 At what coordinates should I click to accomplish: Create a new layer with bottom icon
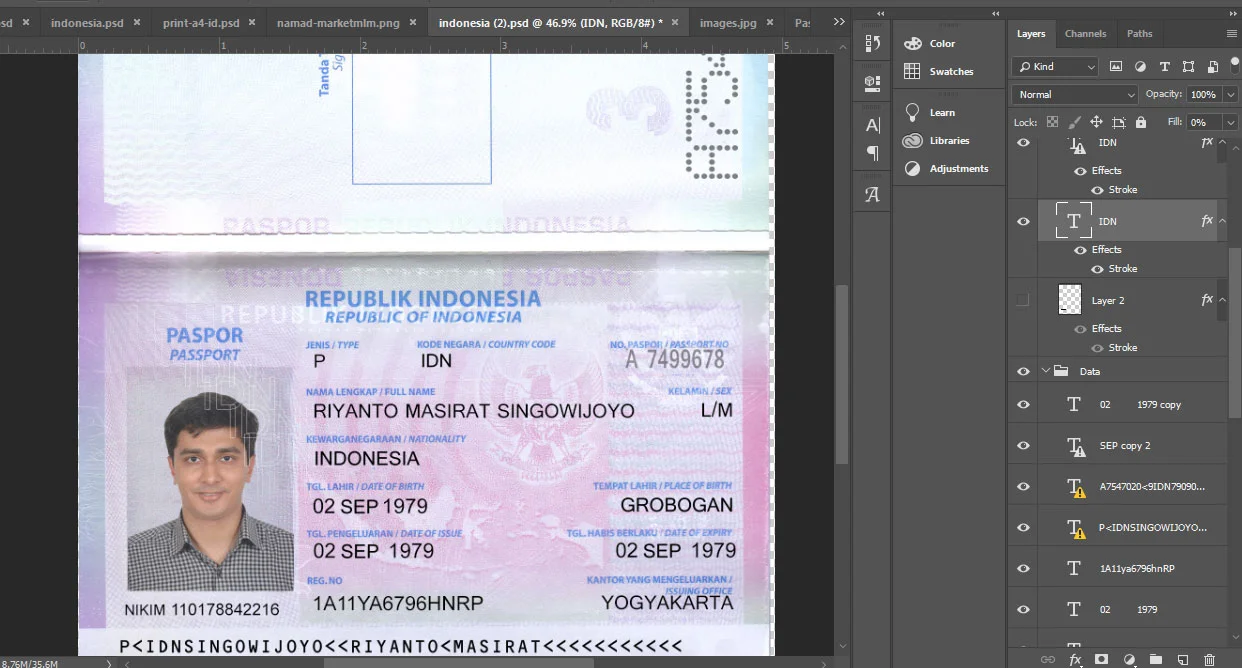1182,659
